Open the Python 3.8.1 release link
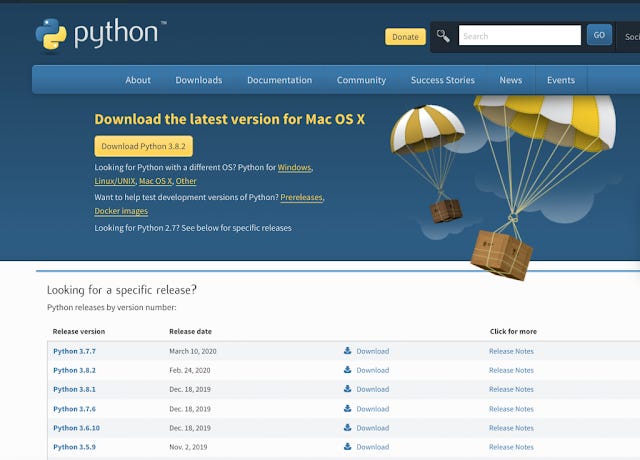Screen dimensions: 640x460 click(x=74, y=389)
